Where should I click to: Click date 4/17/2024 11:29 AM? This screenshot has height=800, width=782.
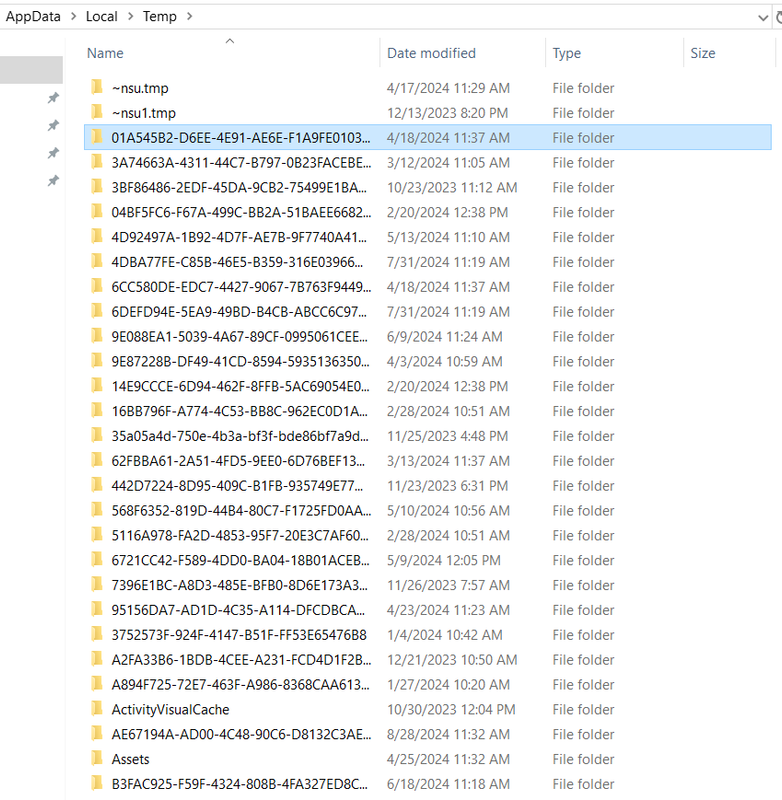coord(448,88)
